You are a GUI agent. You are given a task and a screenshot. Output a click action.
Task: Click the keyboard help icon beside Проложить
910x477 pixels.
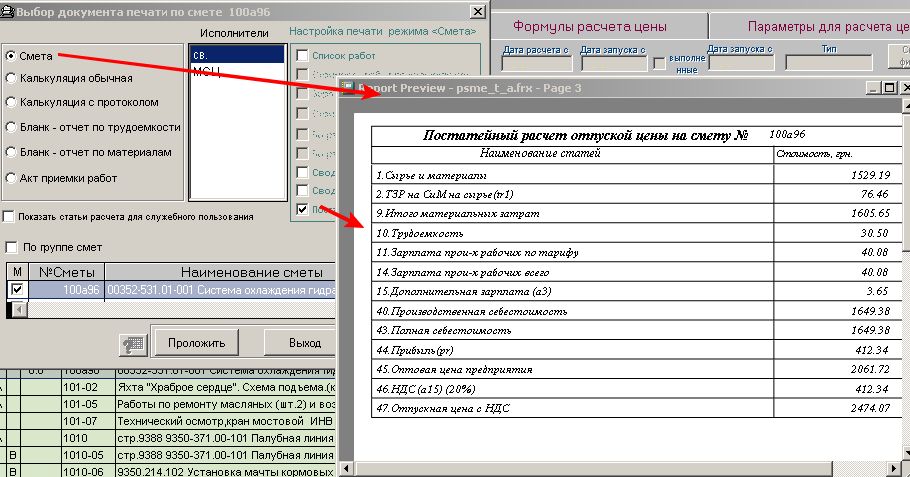(132, 343)
